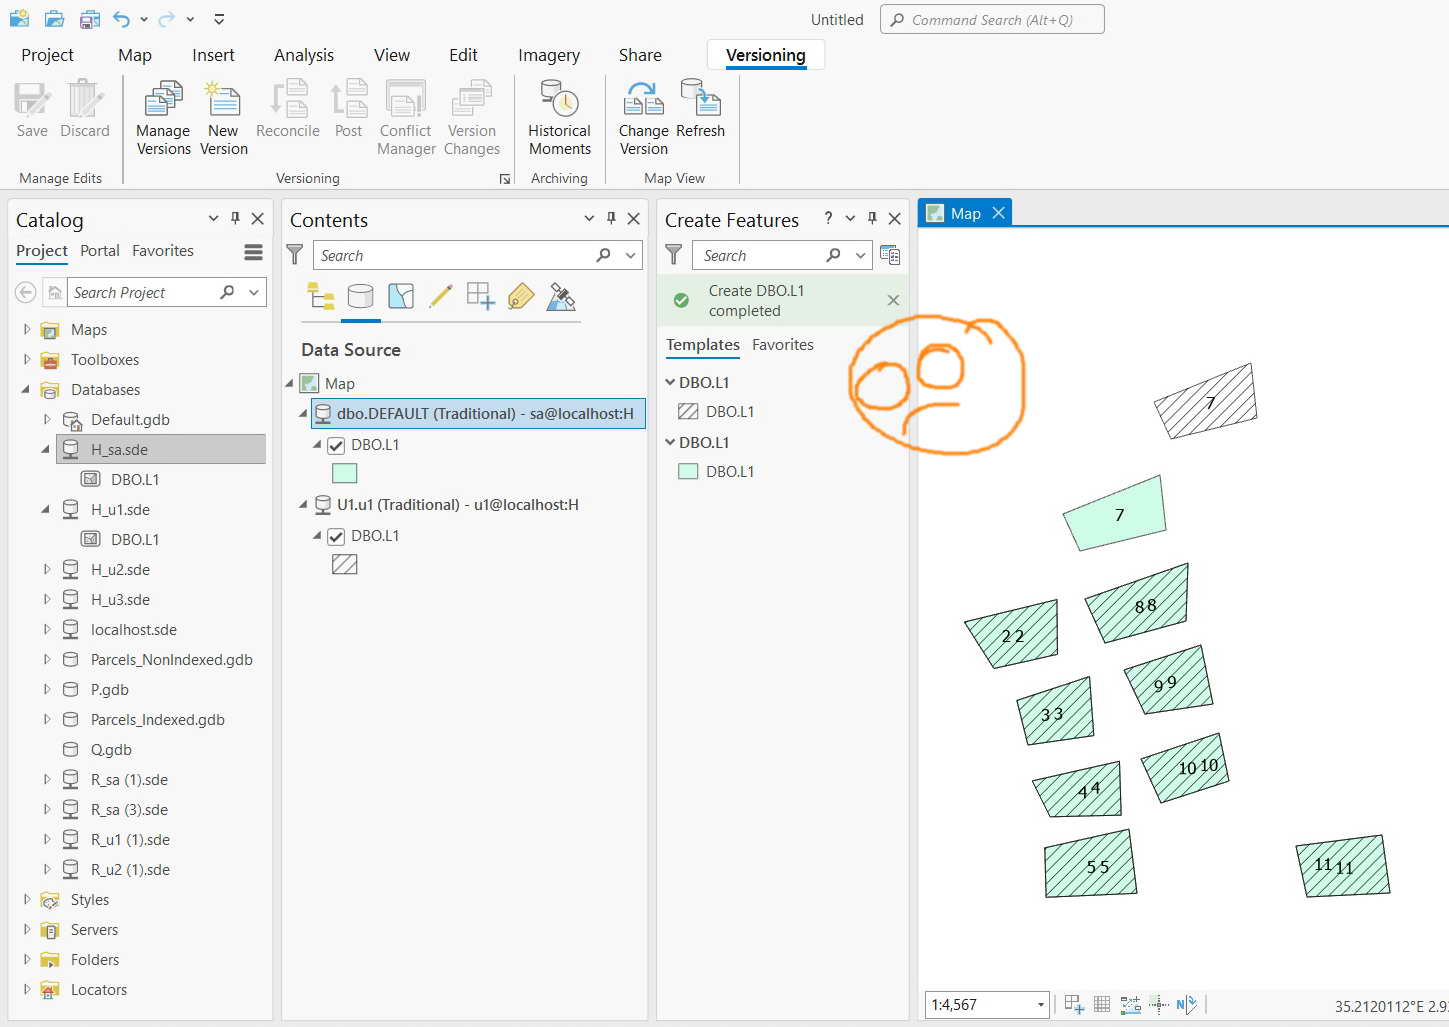The height and width of the screenshot is (1027, 1449).
Task: Switch Contents to List By Snapping
Action: (481, 297)
